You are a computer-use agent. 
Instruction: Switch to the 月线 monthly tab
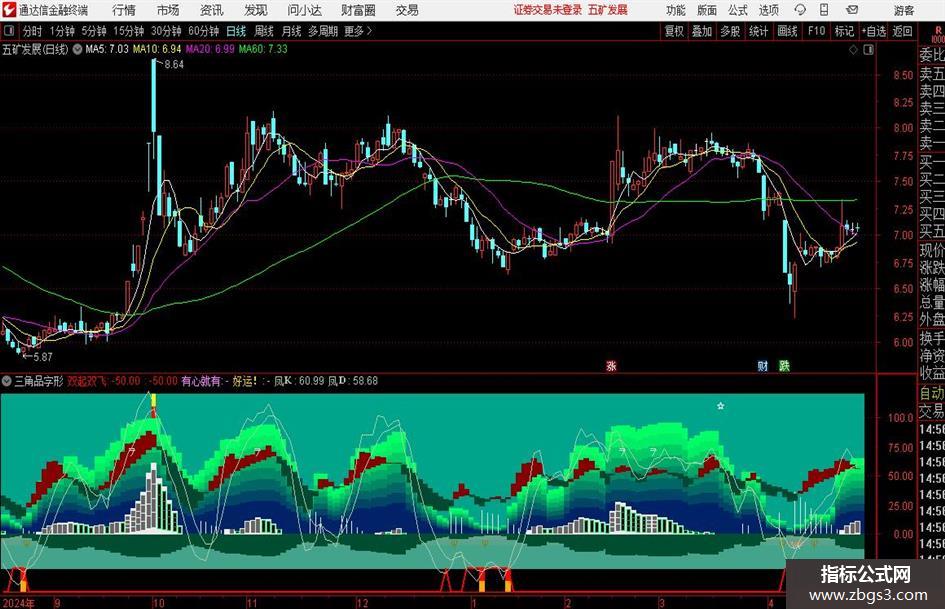click(291, 31)
